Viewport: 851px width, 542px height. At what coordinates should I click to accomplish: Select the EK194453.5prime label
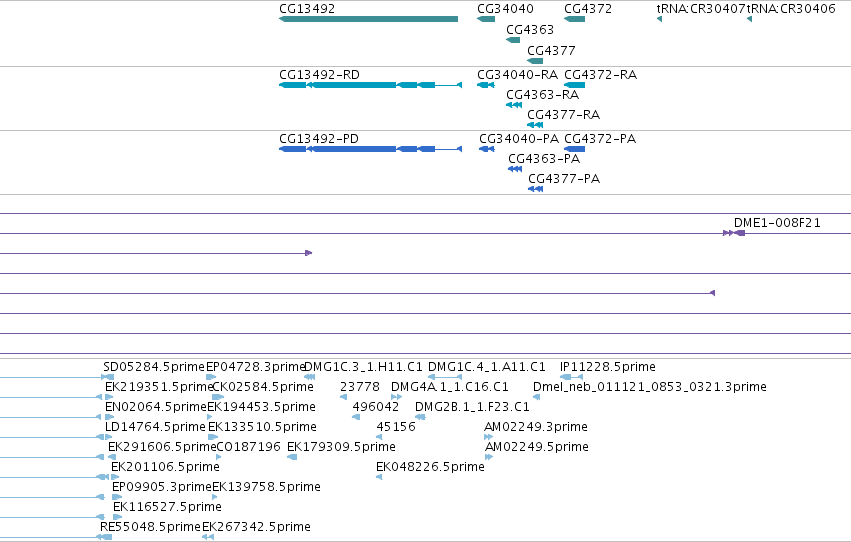[x=261, y=407]
